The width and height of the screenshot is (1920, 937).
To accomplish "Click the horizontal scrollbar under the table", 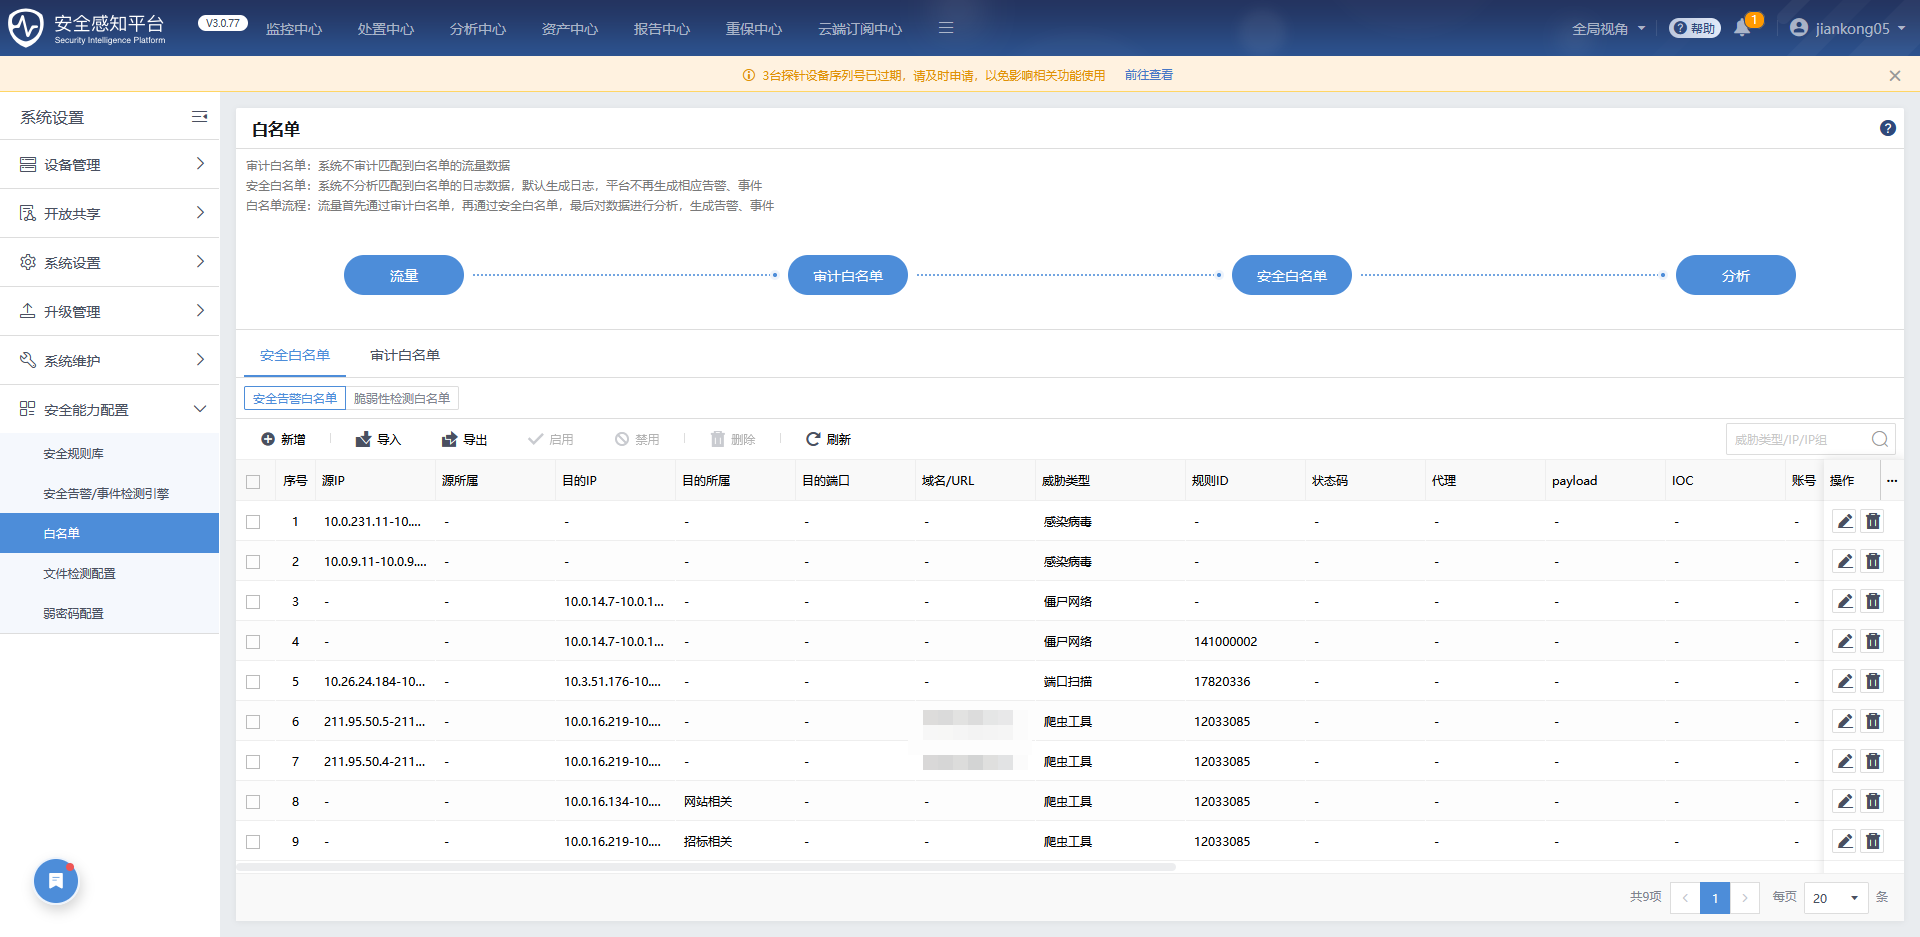I will coord(706,867).
